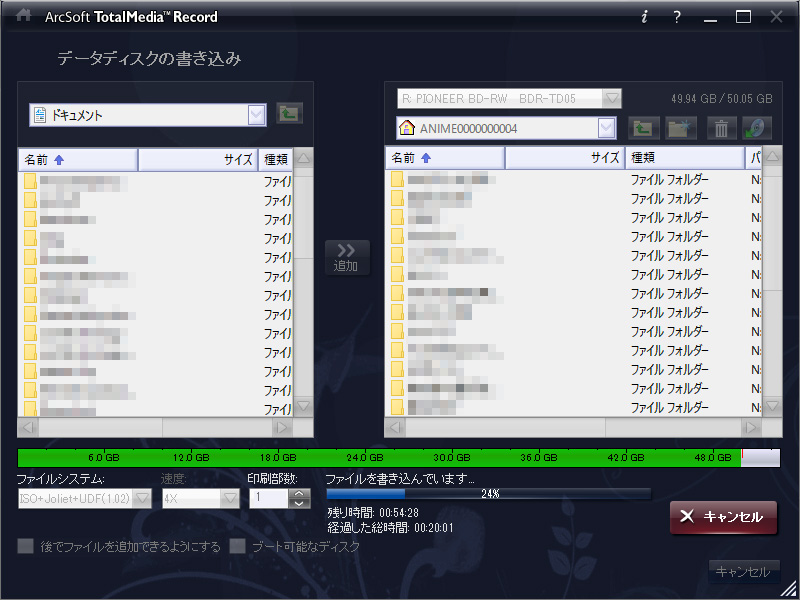Select first folder icon in source list
800x600 pixels.
point(30,181)
